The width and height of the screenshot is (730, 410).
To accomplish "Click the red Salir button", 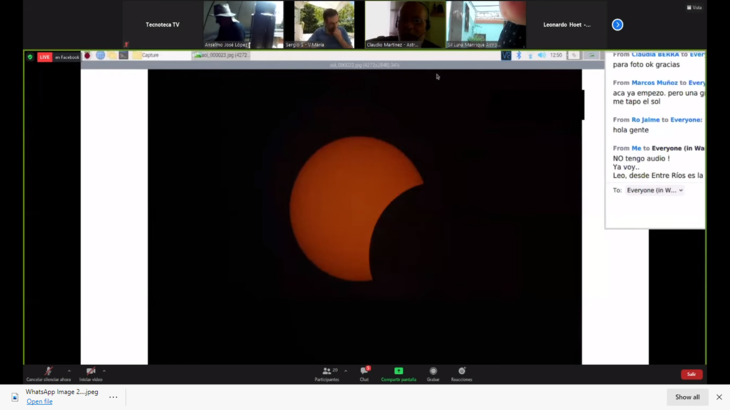I will click(x=691, y=374).
